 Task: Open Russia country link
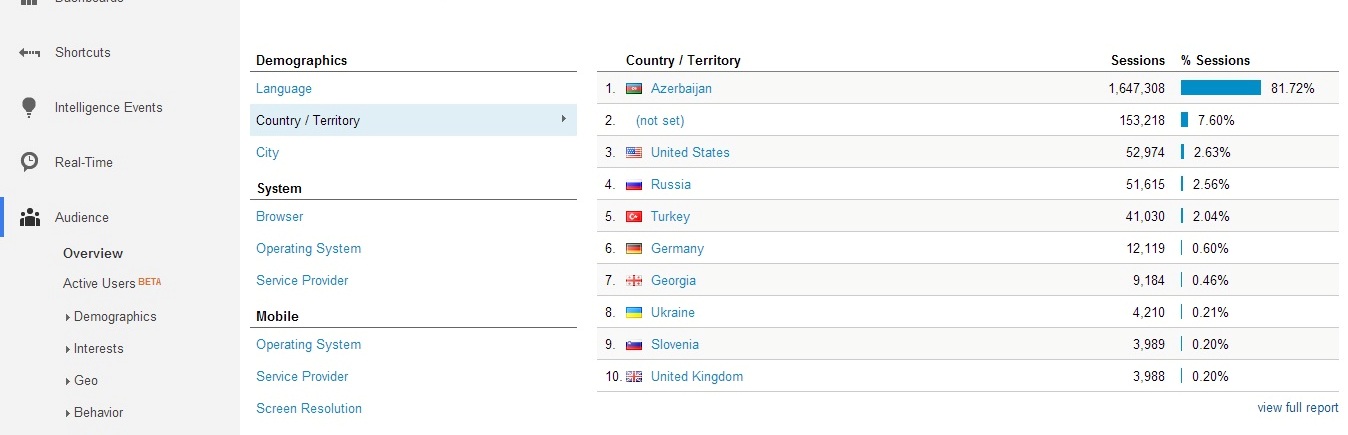point(671,184)
